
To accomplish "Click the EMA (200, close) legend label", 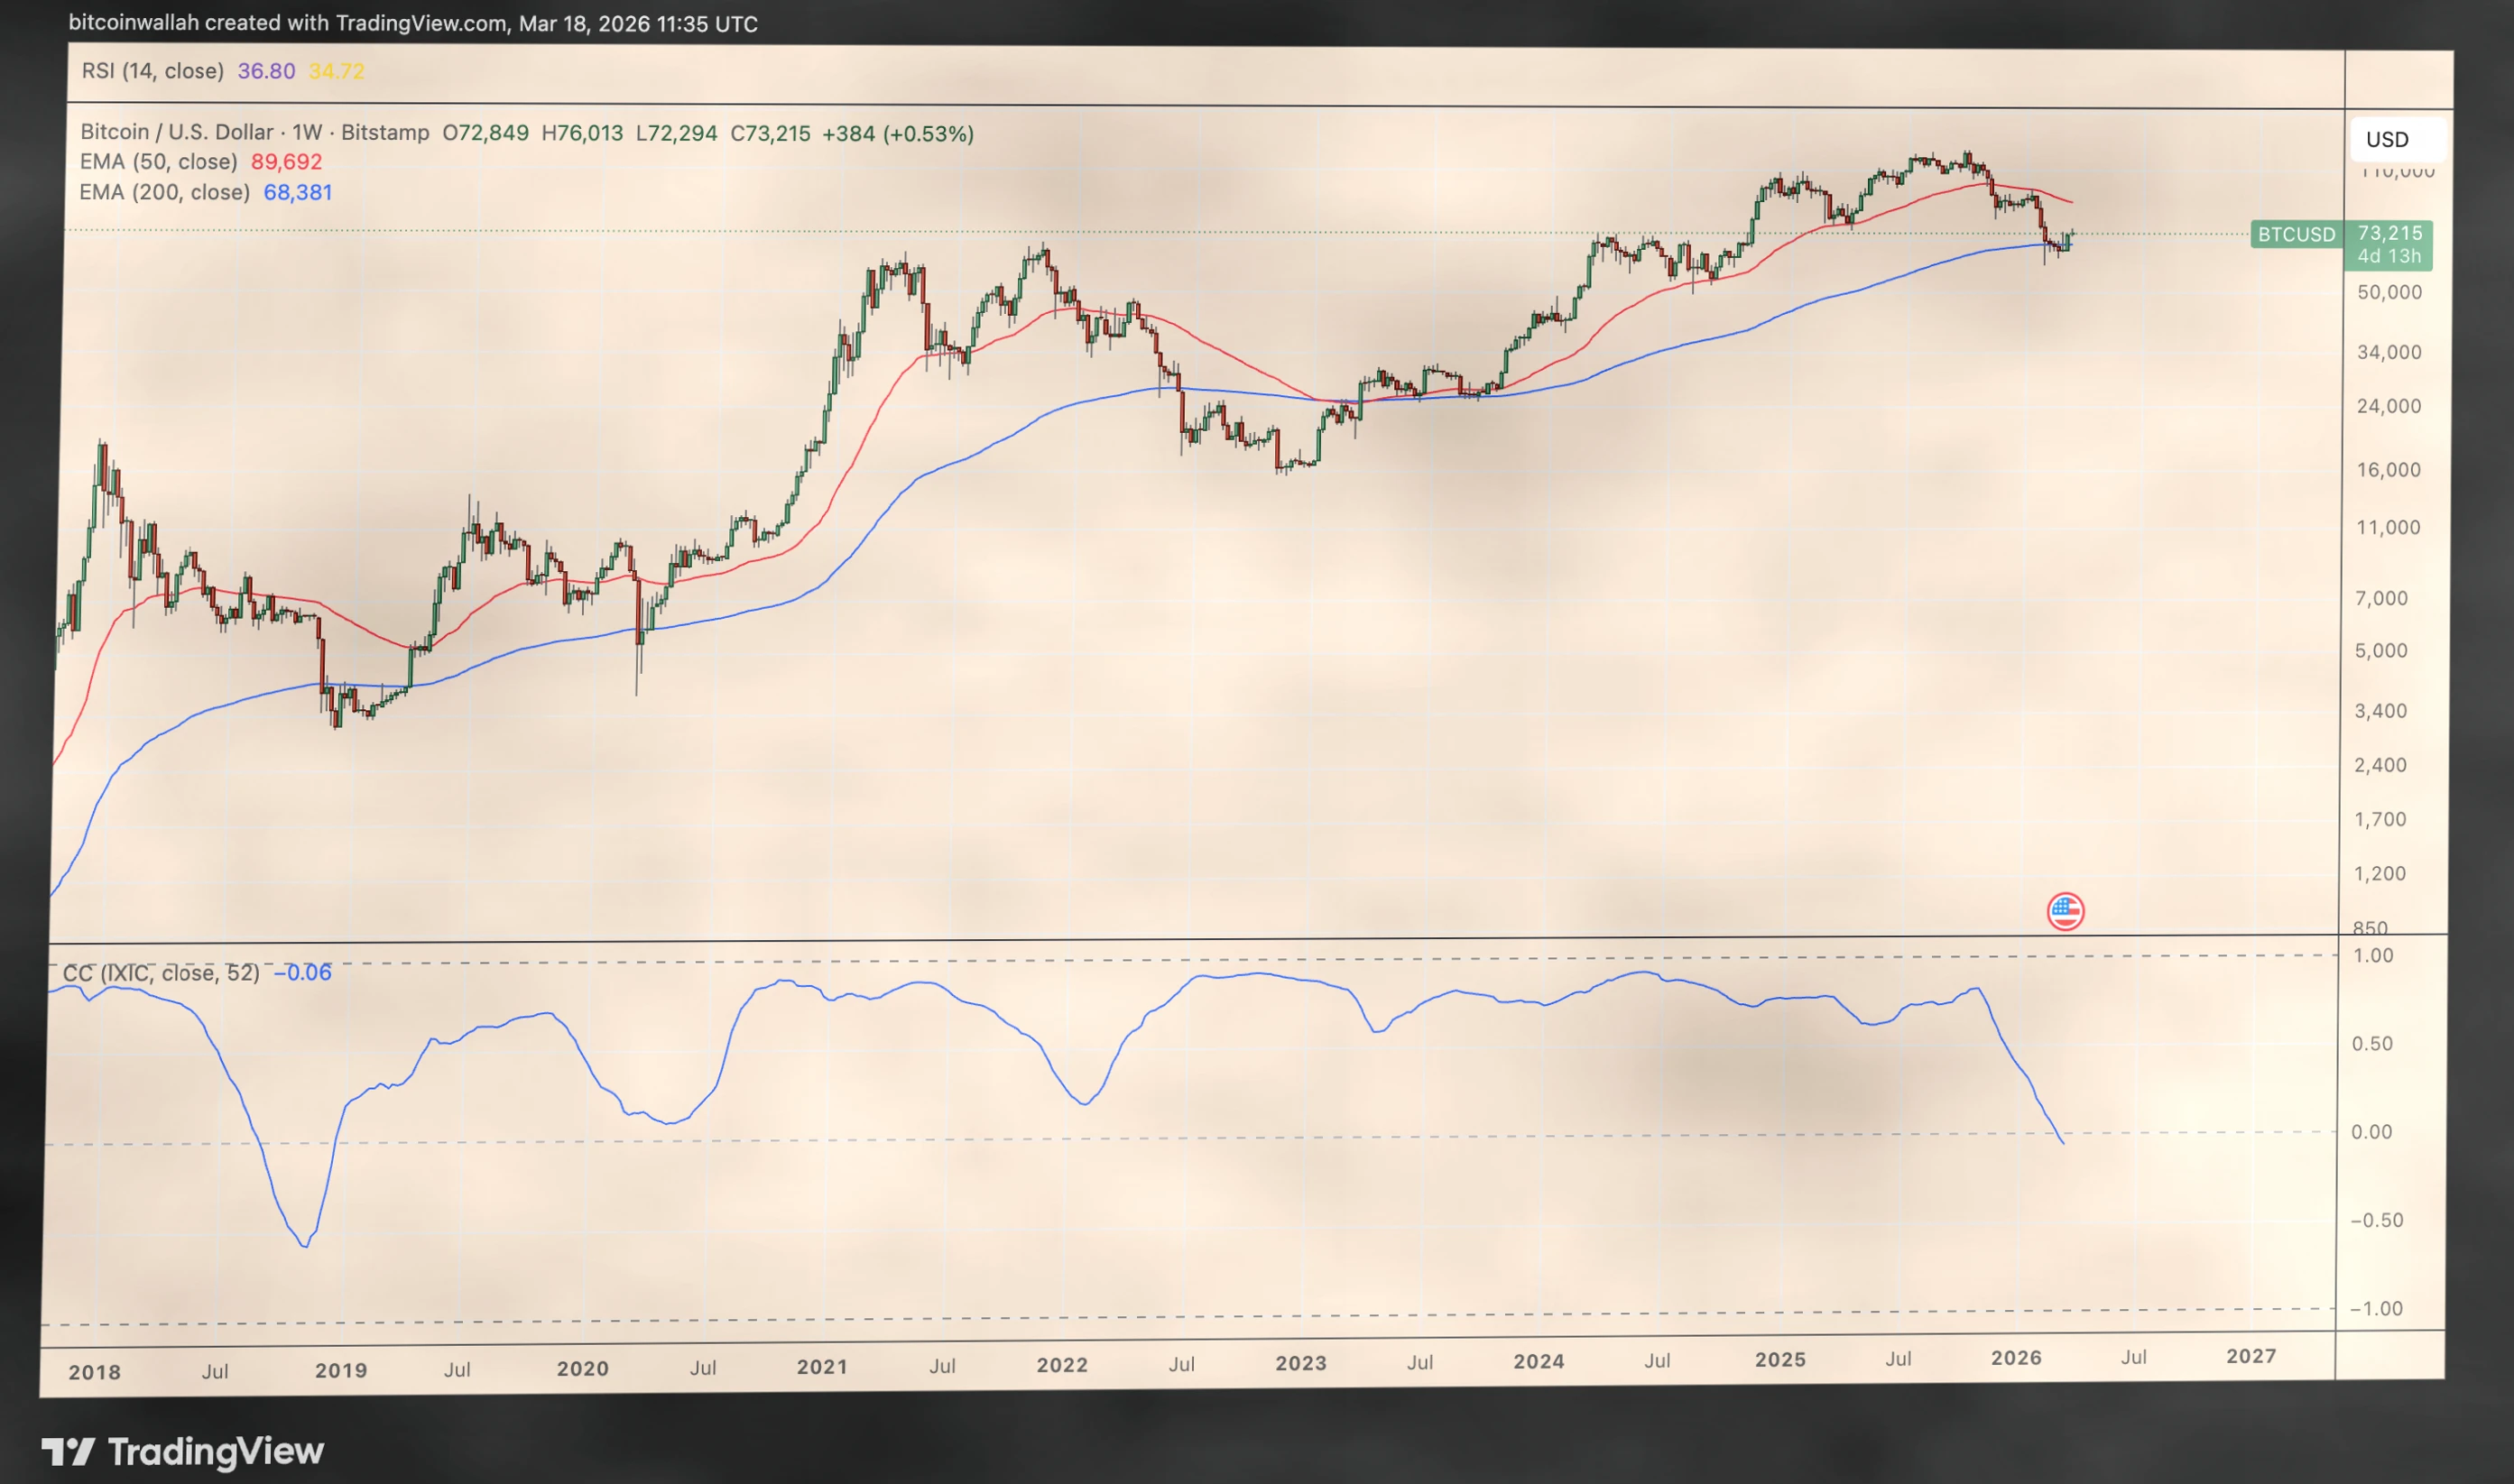I will 163,192.
